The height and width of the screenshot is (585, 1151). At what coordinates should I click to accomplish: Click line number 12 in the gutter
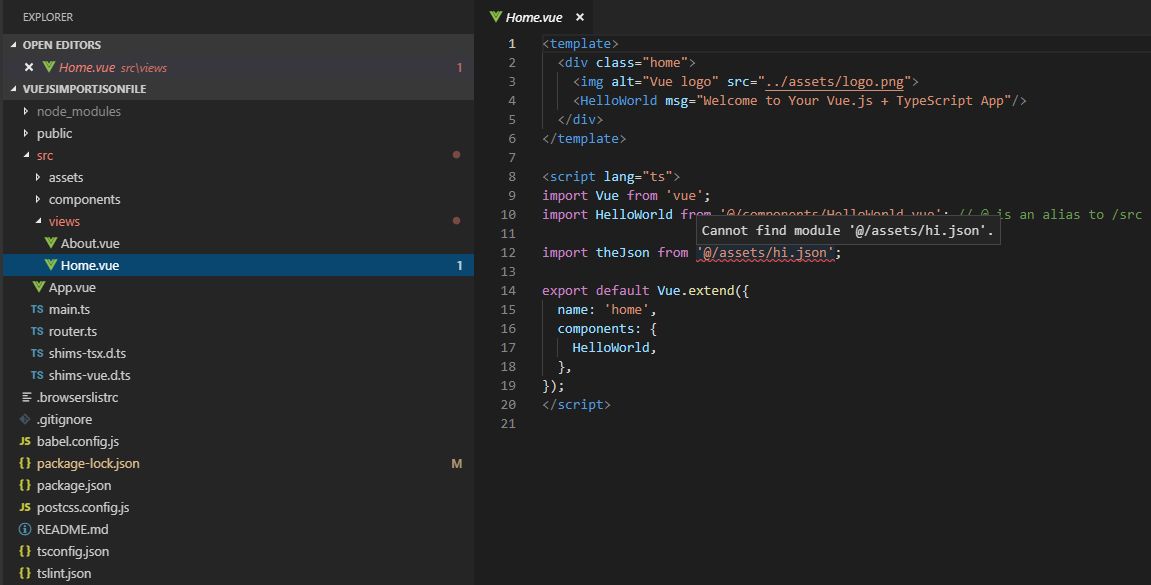click(x=508, y=252)
